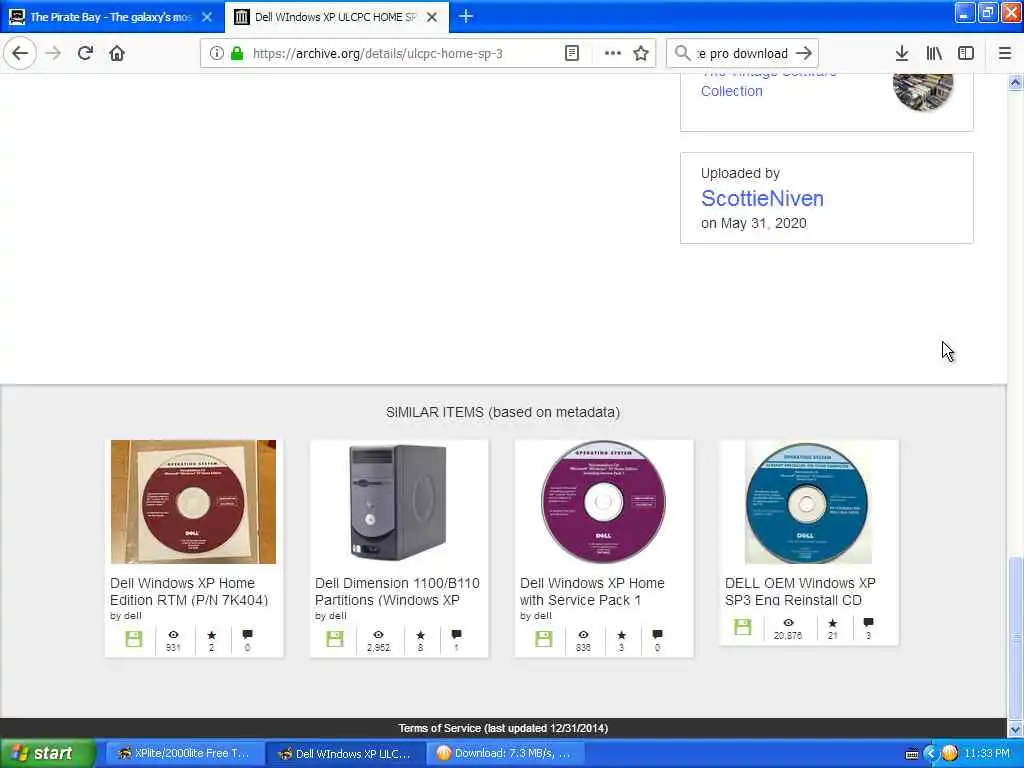The image size is (1024, 768).
Task: Open the downloads panel
Action: click(902, 54)
